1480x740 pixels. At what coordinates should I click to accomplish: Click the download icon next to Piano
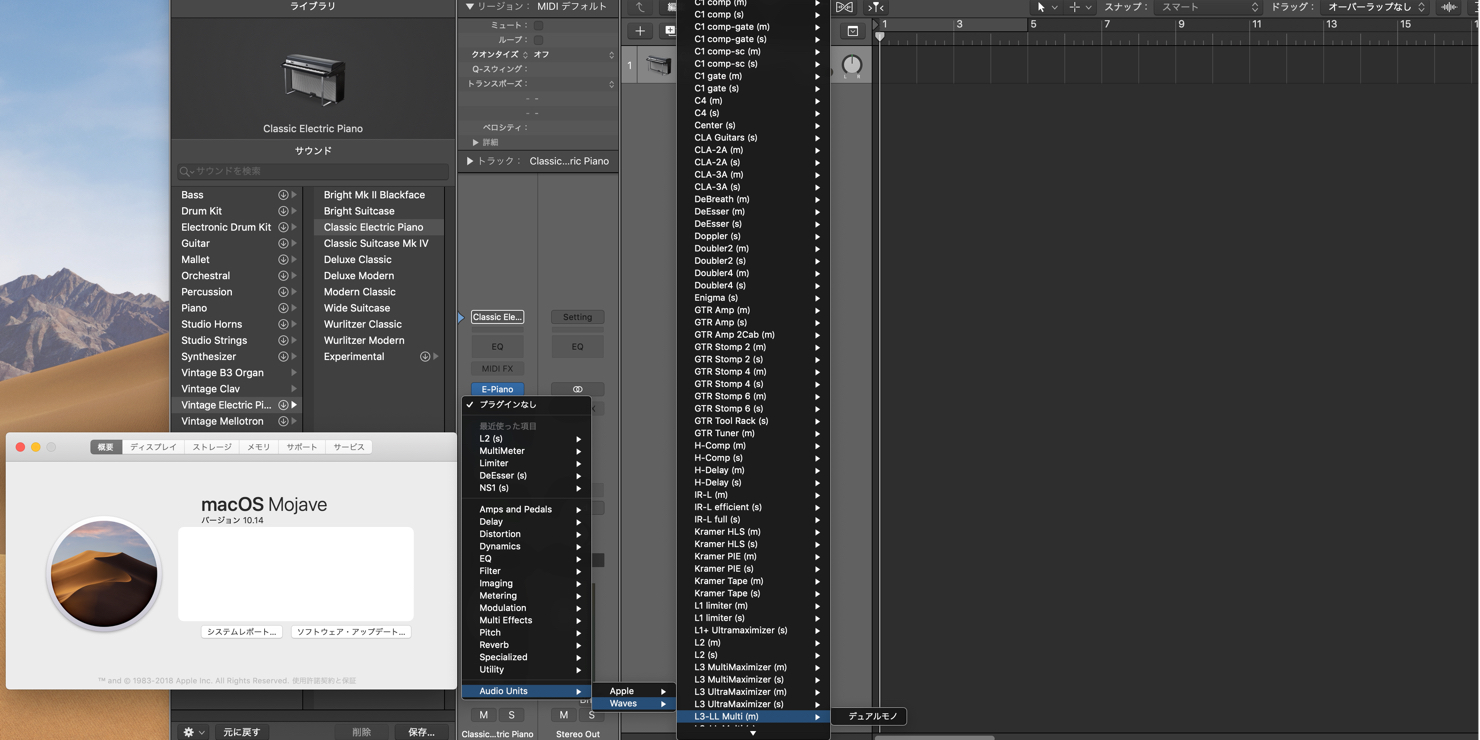[283, 308]
